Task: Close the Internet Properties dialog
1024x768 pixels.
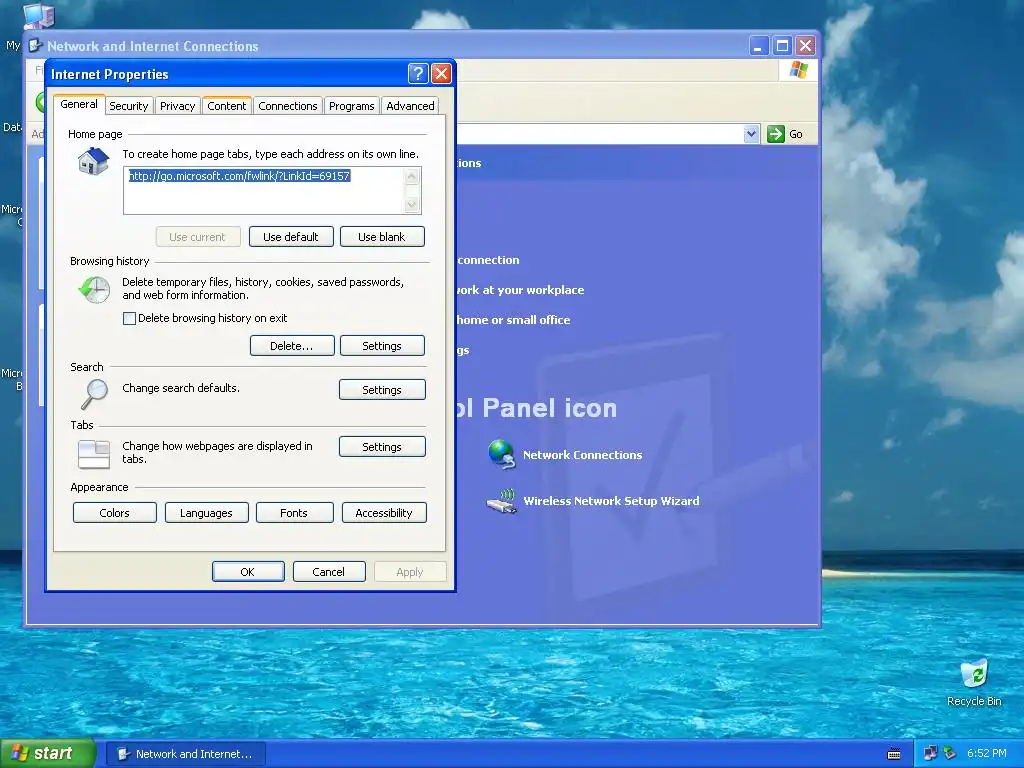Action: [441, 73]
